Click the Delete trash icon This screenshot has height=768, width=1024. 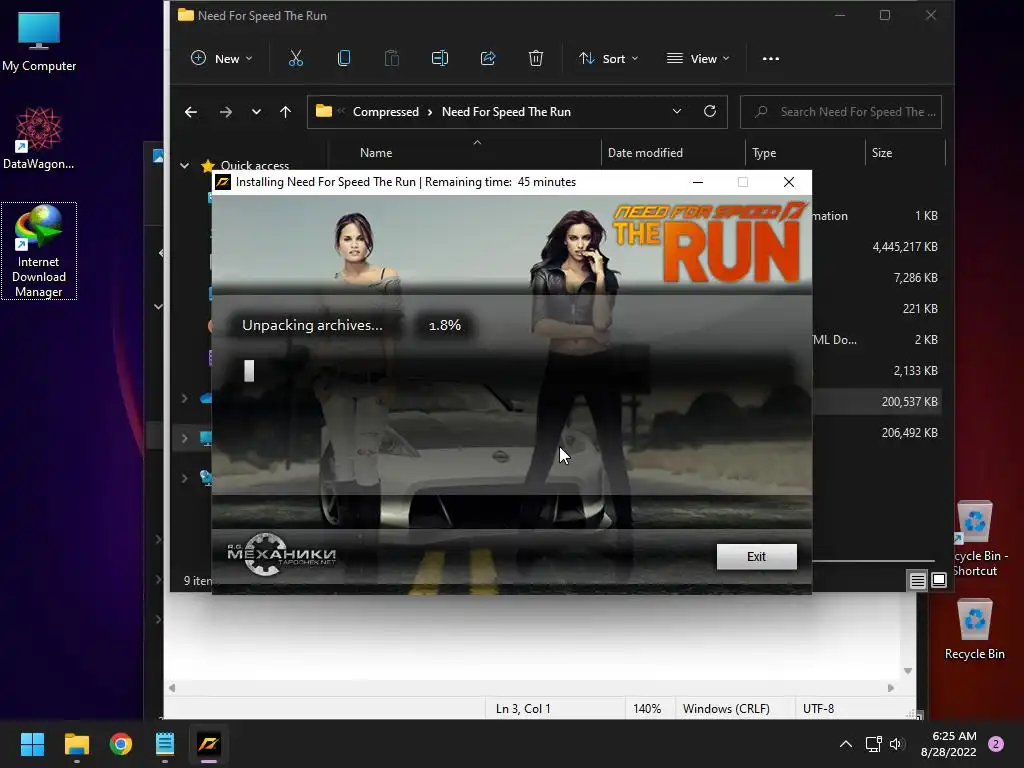tap(536, 59)
